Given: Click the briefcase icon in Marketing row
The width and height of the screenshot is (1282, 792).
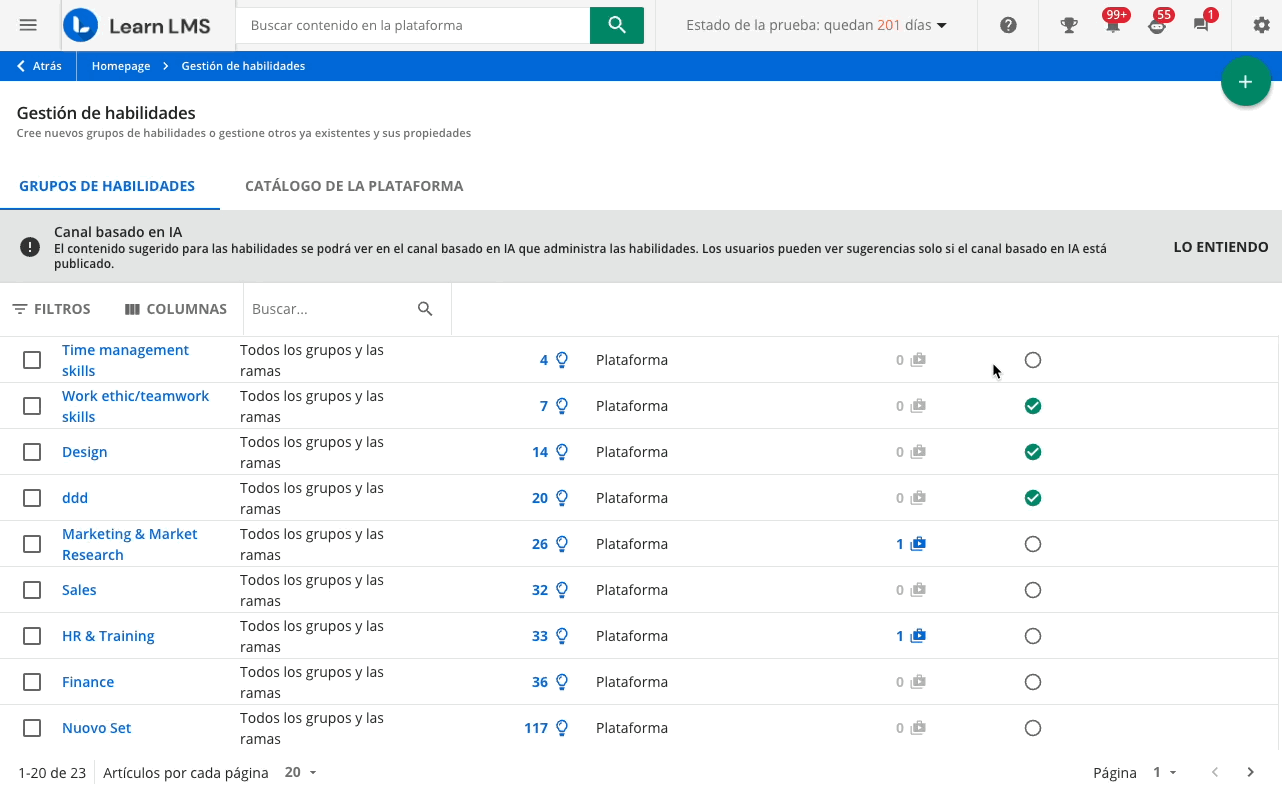Looking at the screenshot, I should coord(918,544).
